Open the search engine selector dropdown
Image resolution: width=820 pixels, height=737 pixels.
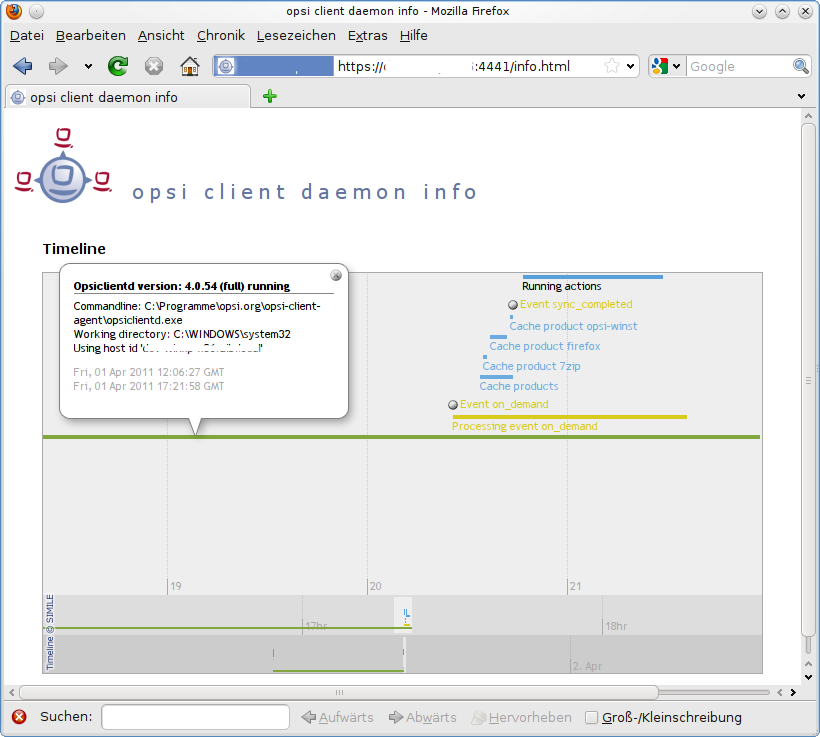tap(677, 66)
